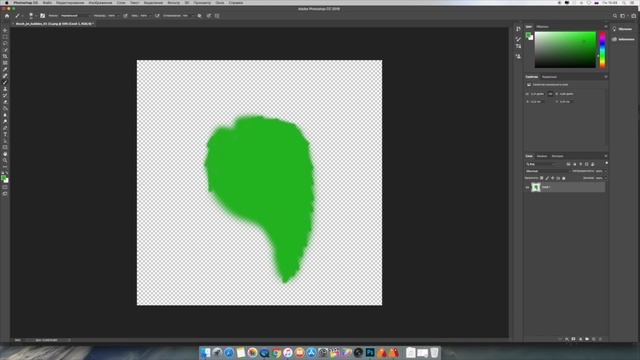The image size is (640, 360).
Task: Lock image pixels brush icon
Action: (547, 178)
